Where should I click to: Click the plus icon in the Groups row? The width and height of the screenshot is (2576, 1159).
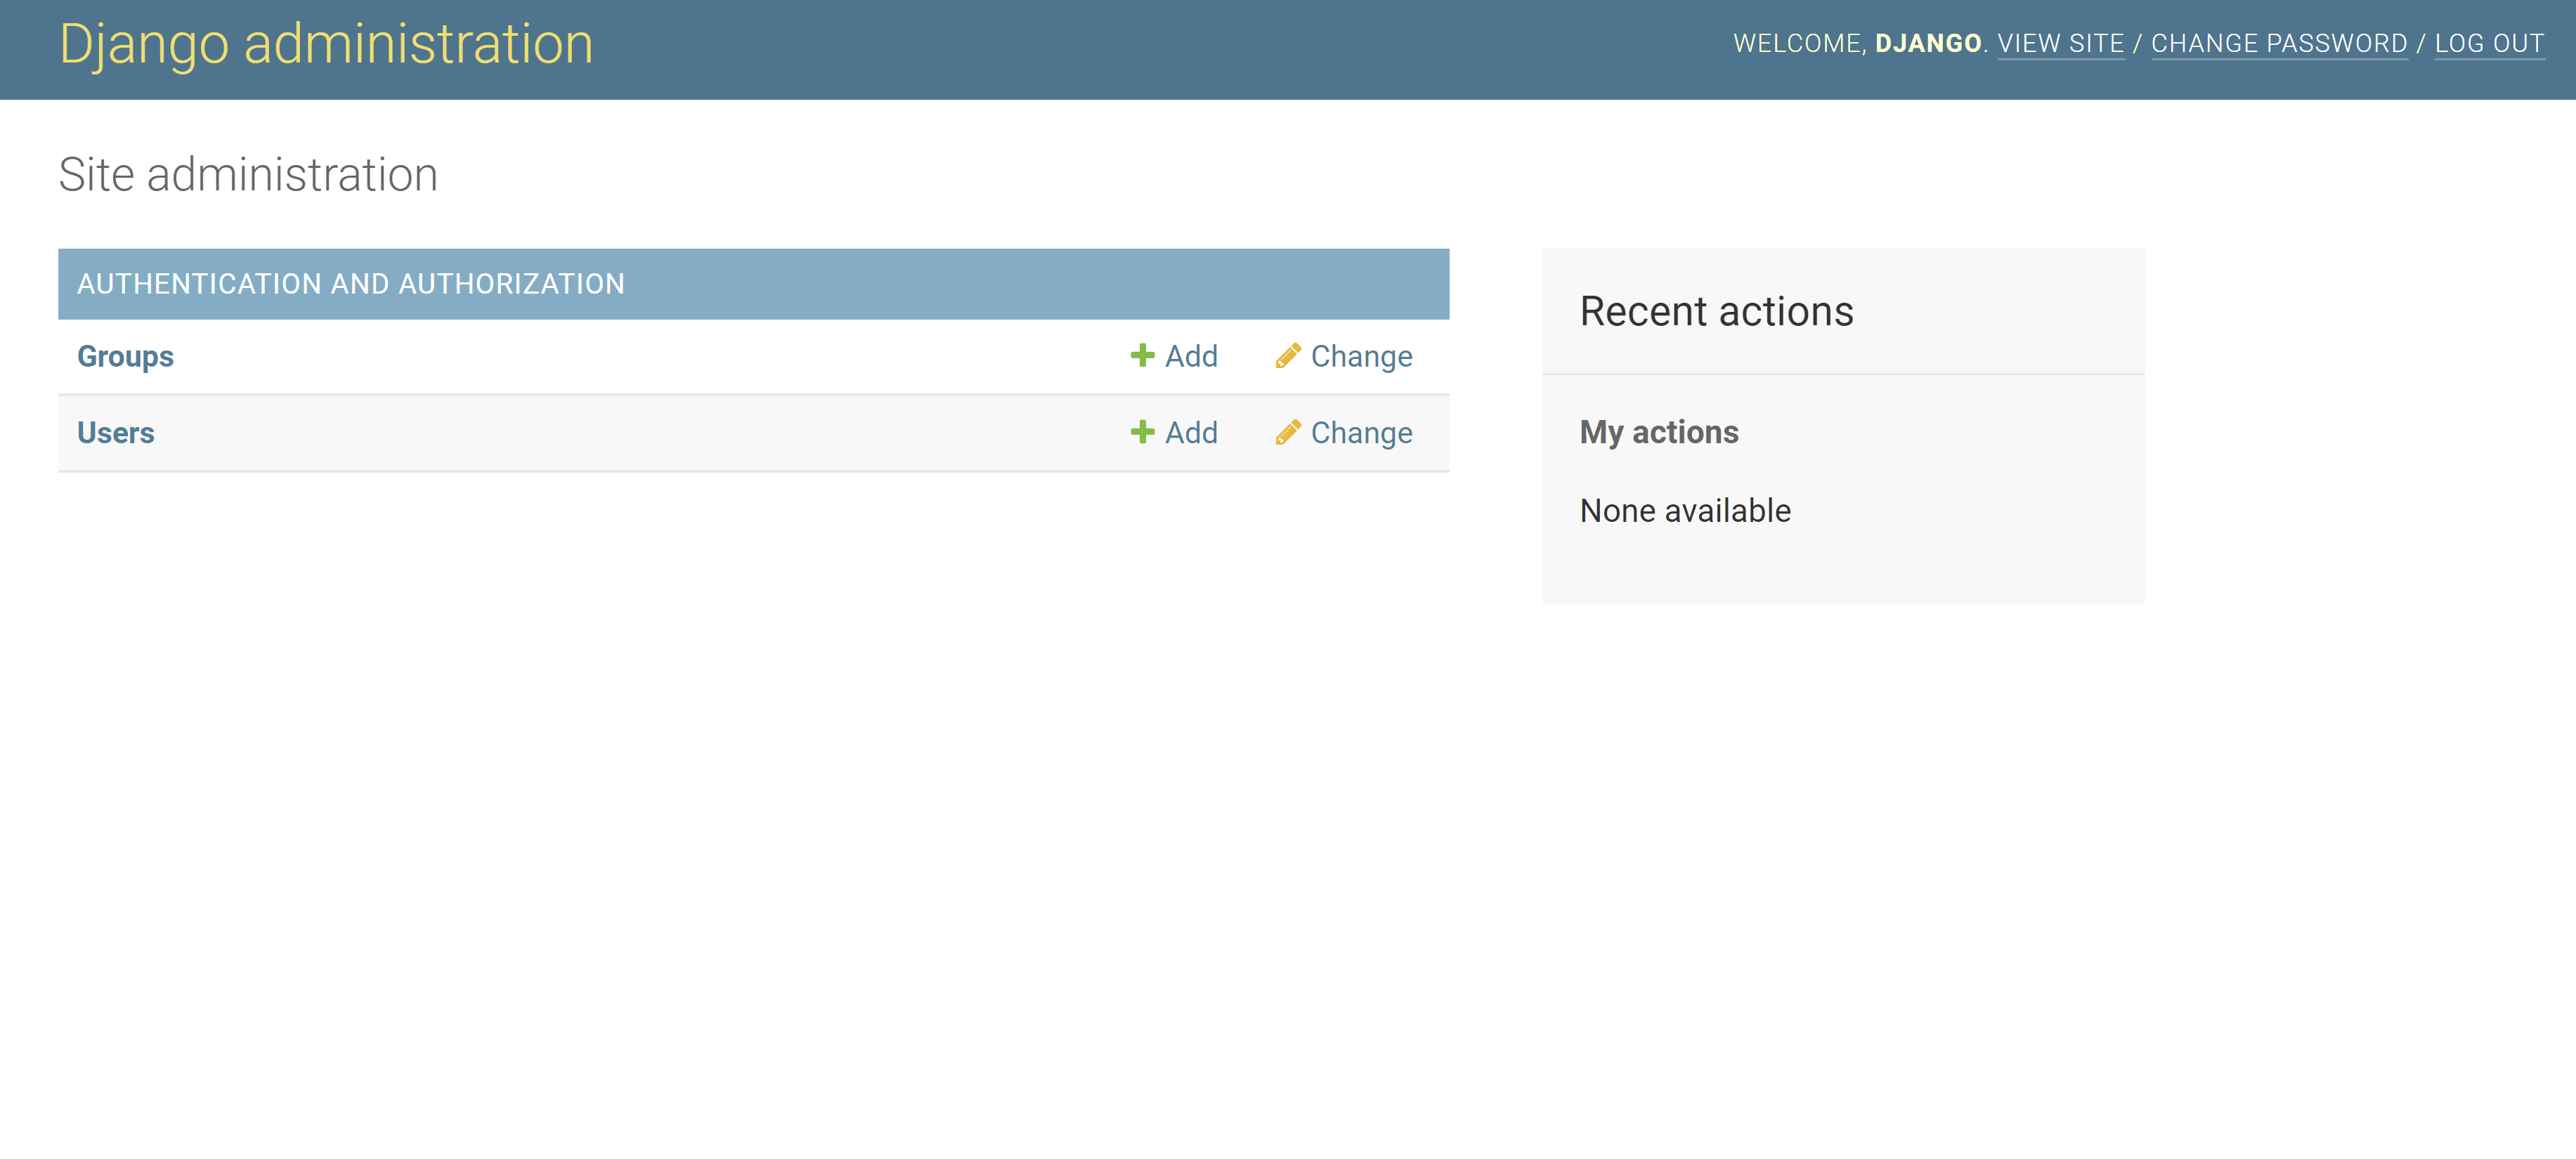click(x=1142, y=355)
